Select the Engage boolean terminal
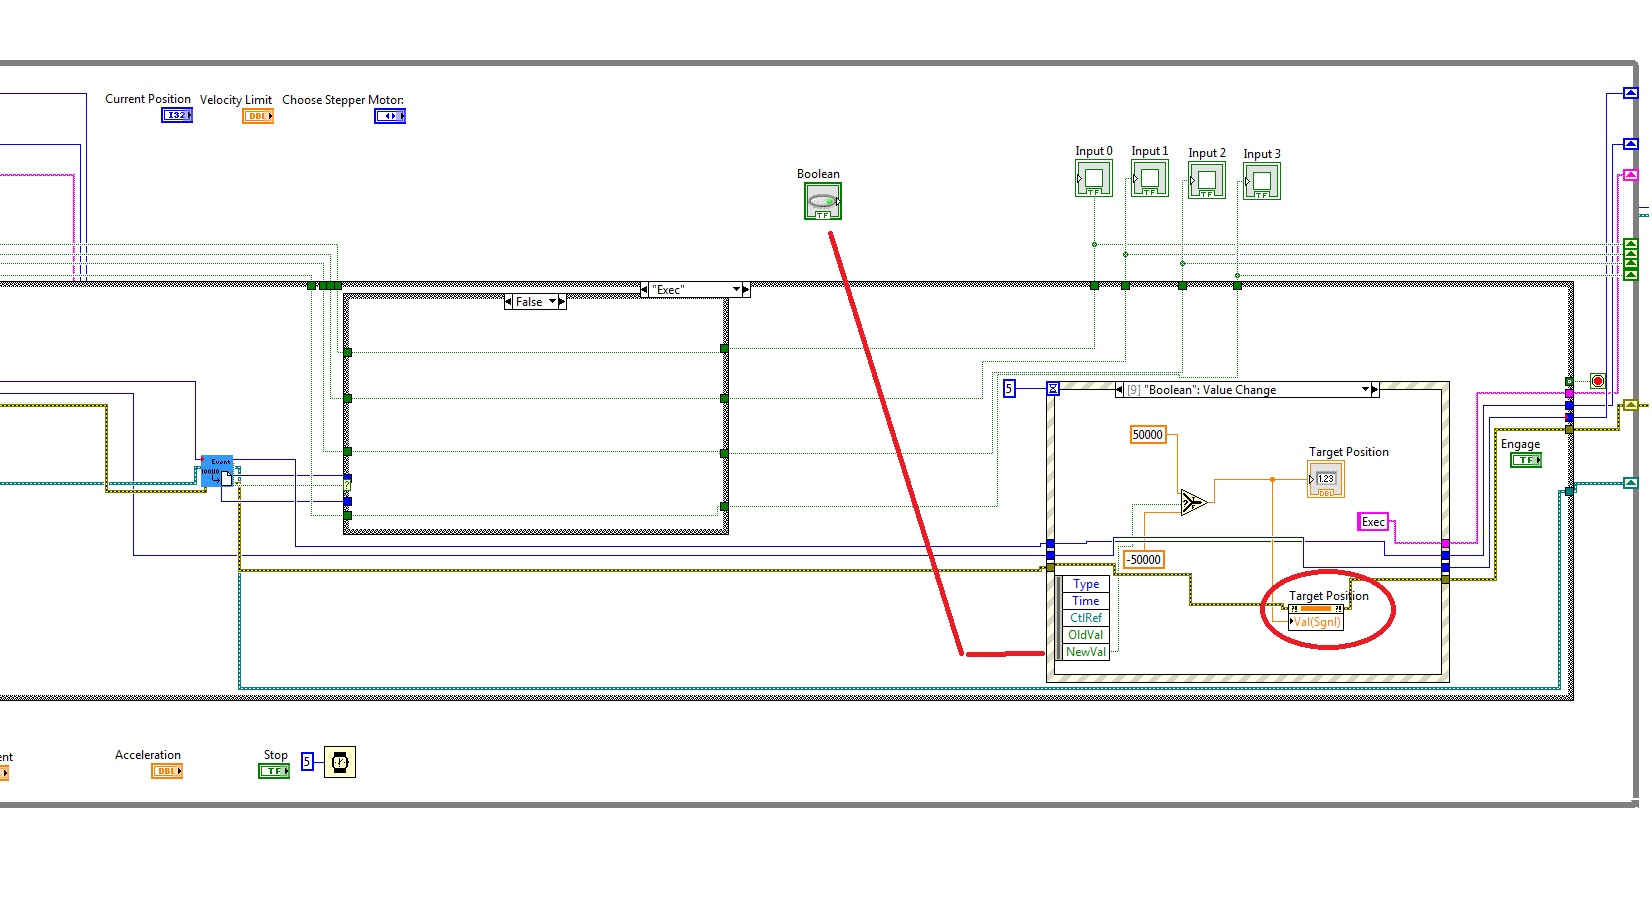This screenshot has width=1652, height=910. (1526, 460)
